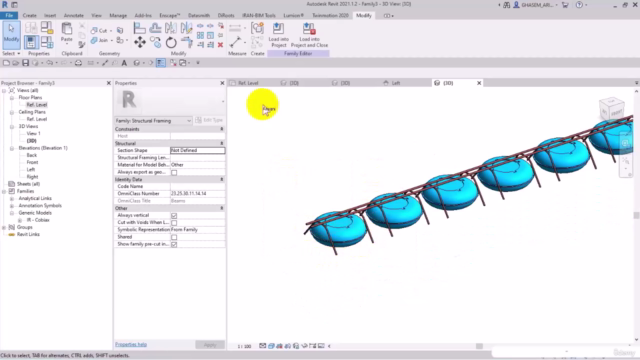Image resolution: width=640 pixels, height=360 pixels.
Task: Expand Analytical Links under Families
Action: 12,198
